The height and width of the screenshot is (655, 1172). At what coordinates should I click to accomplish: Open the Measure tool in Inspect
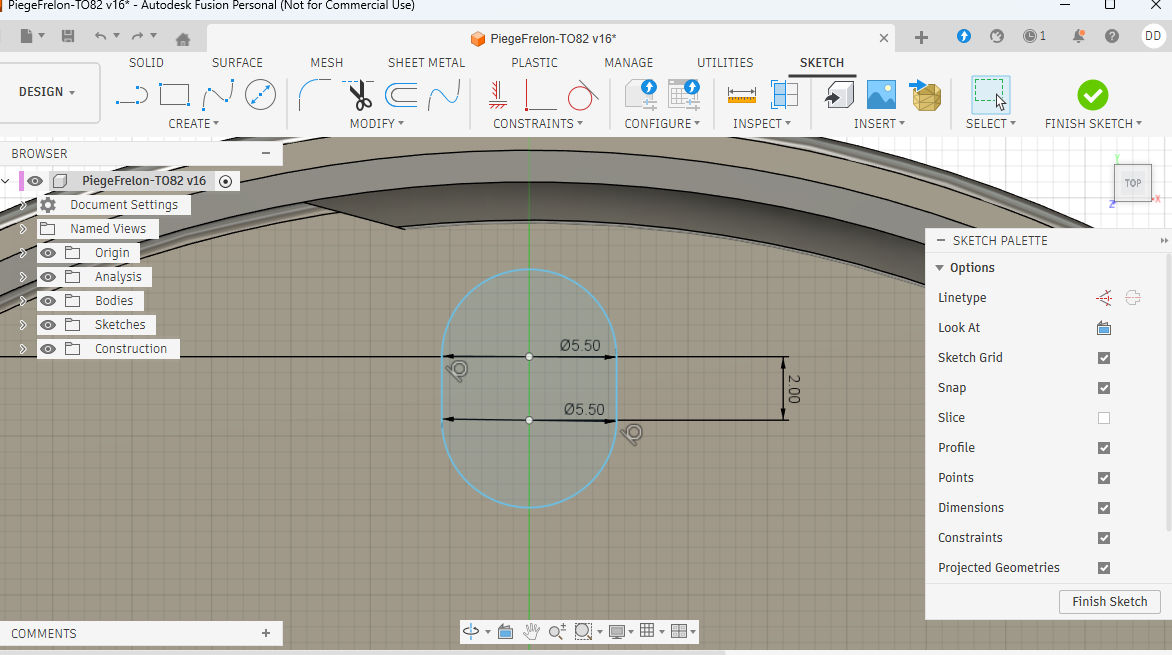pyautogui.click(x=741, y=96)
